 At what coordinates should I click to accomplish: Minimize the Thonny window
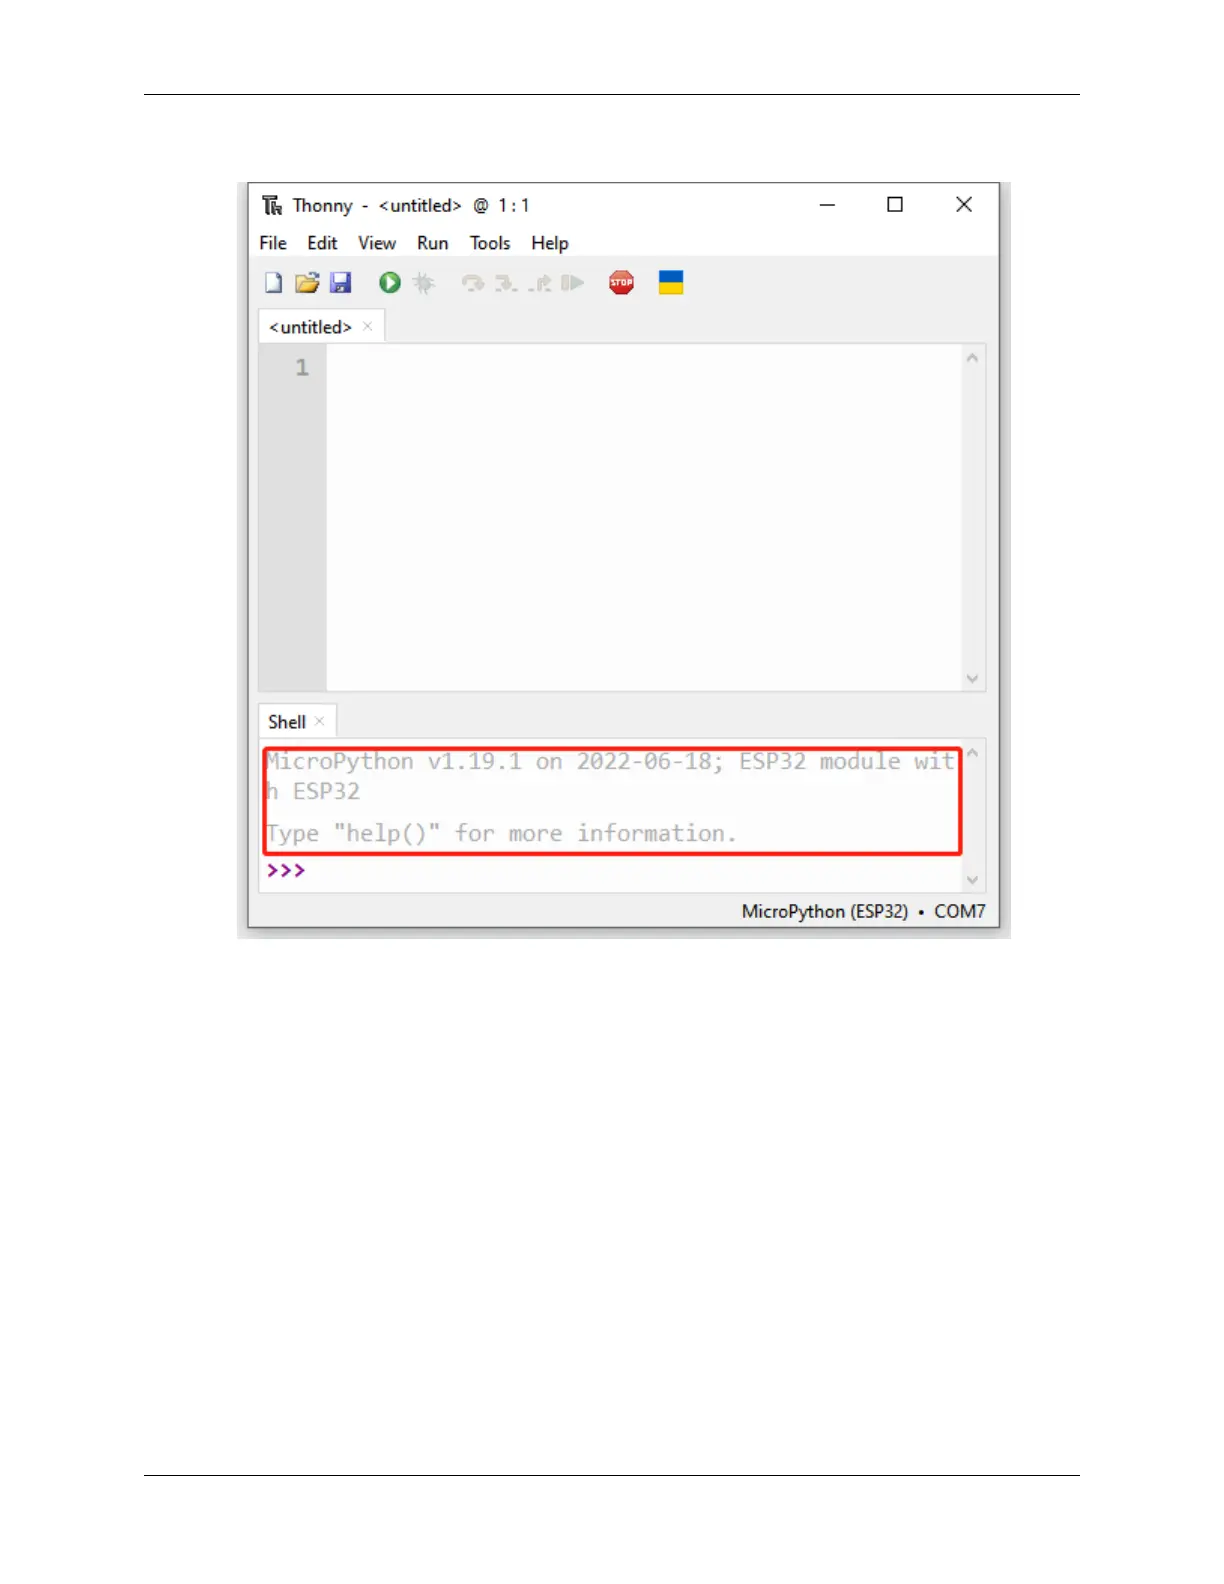point(827,205)
